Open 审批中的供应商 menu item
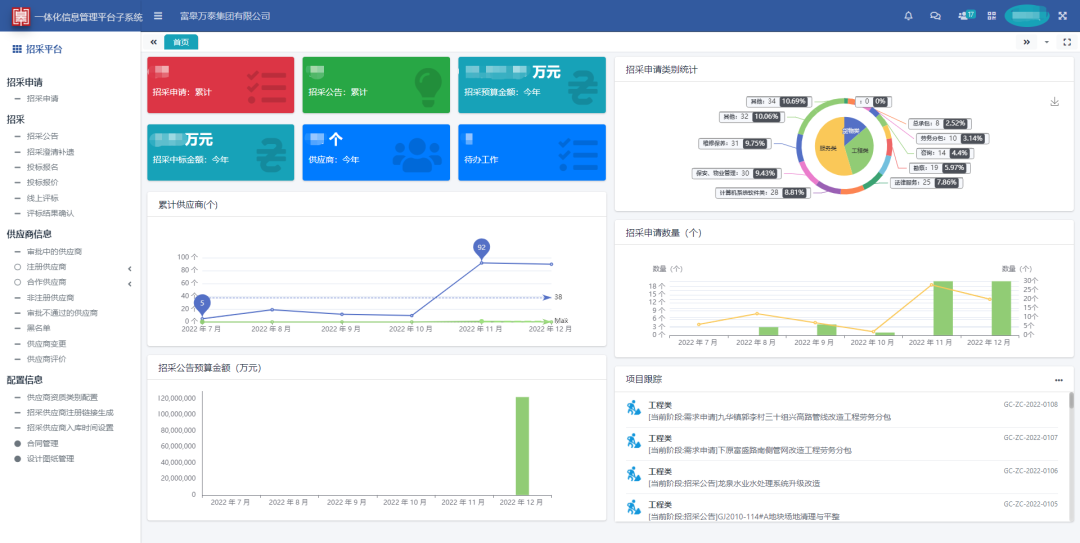 click(54, 252)
